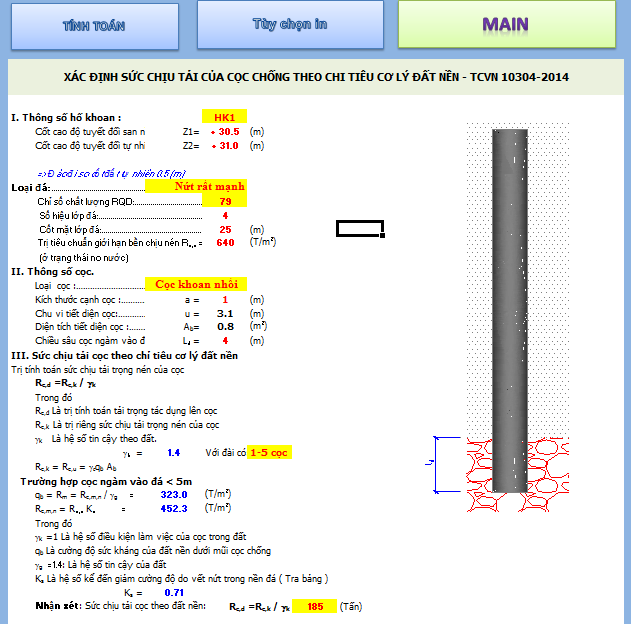Open pile type cell Cọc khoan nhôi
Screen dimensions: 631x624
pos(196,284)
